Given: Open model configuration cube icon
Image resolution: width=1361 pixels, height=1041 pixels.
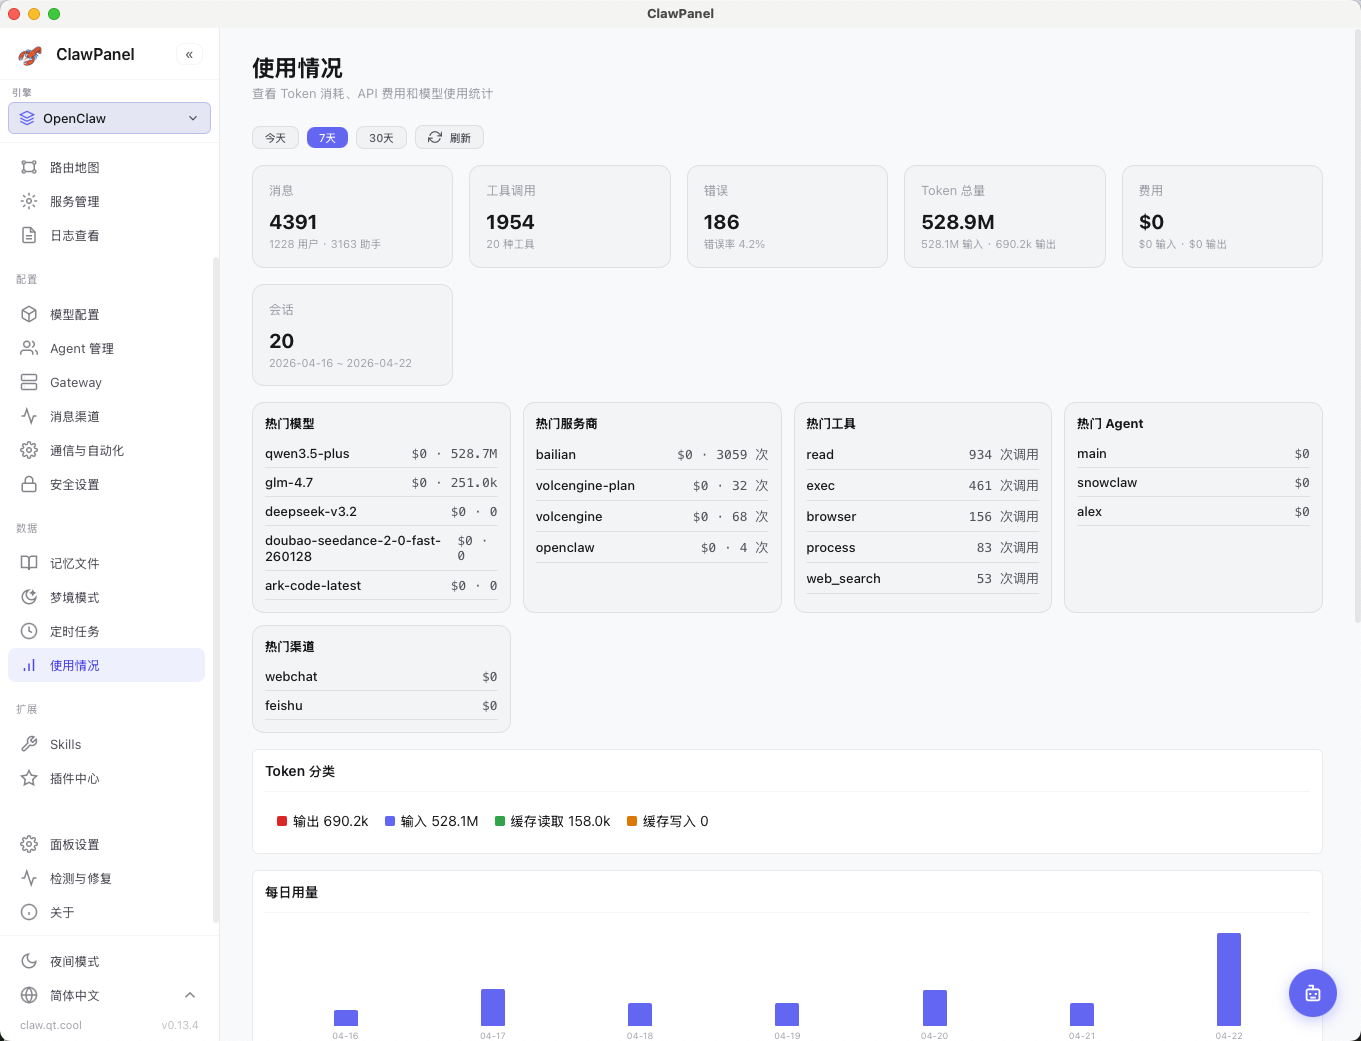Looking at the screenshot, I should [29, 314].
